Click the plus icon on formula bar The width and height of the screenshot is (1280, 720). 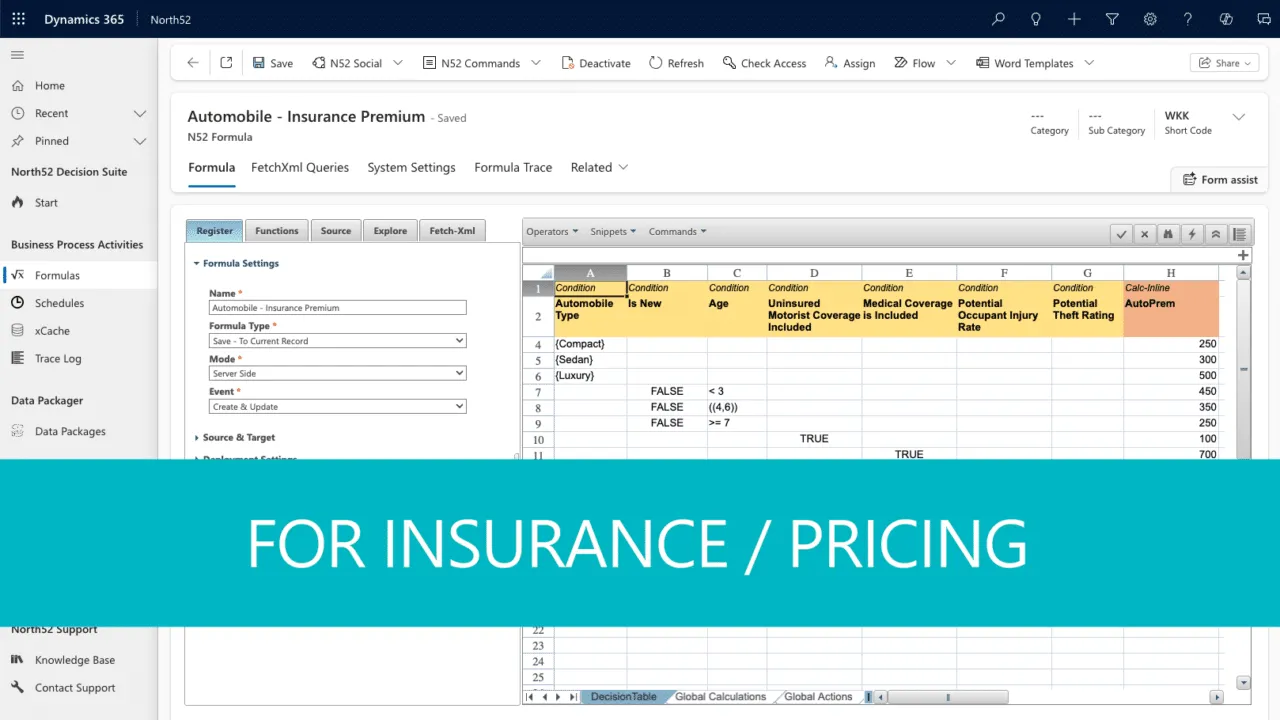pyautogui.click(x=1243, y=255)
